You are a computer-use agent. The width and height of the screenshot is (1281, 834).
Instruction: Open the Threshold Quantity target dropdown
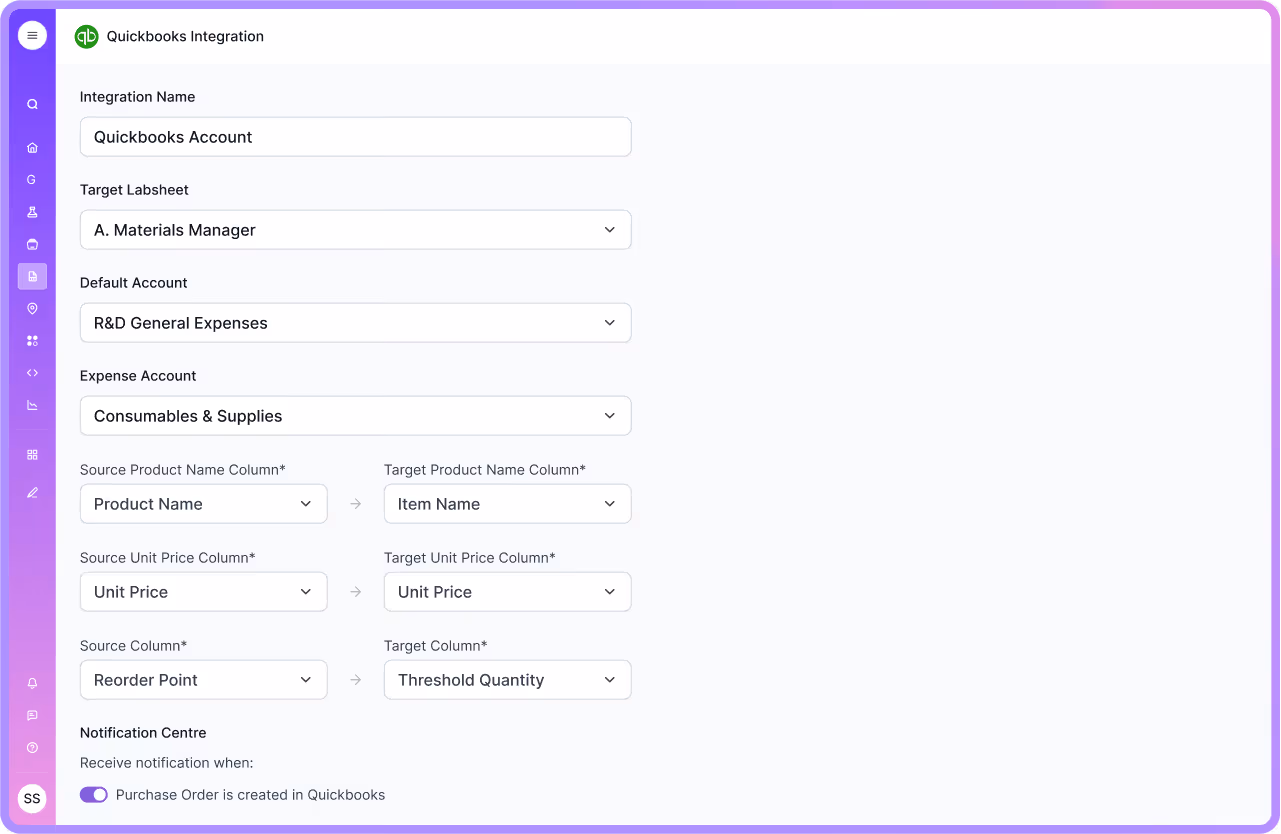point(508,680)
